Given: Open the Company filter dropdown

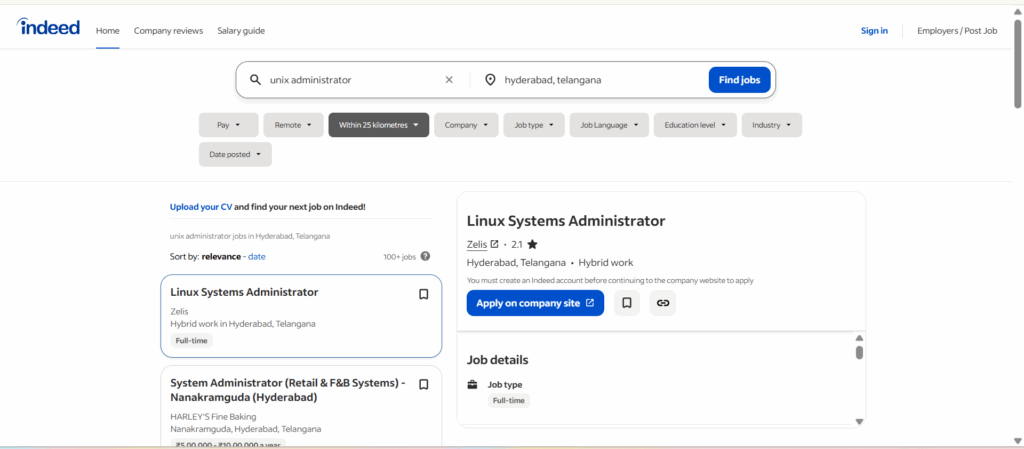Looking at the screenshot, I should point(466,125).
